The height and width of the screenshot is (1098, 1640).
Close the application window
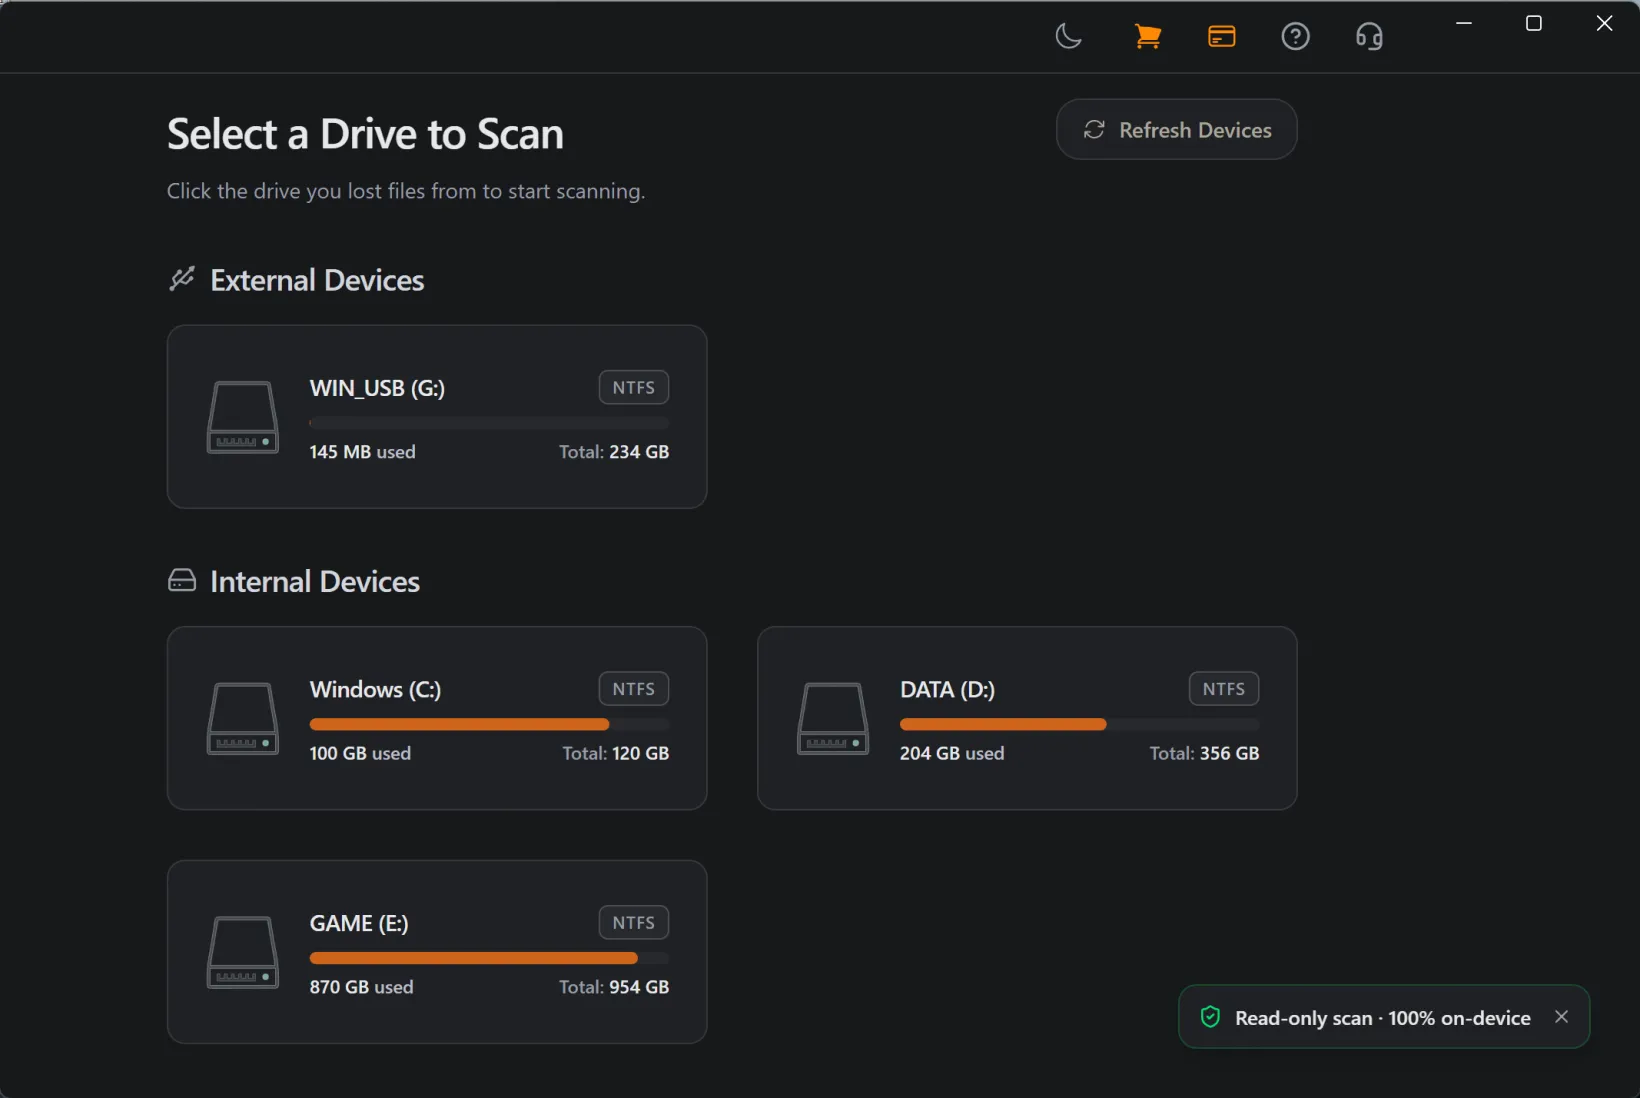pos(1604,23)
